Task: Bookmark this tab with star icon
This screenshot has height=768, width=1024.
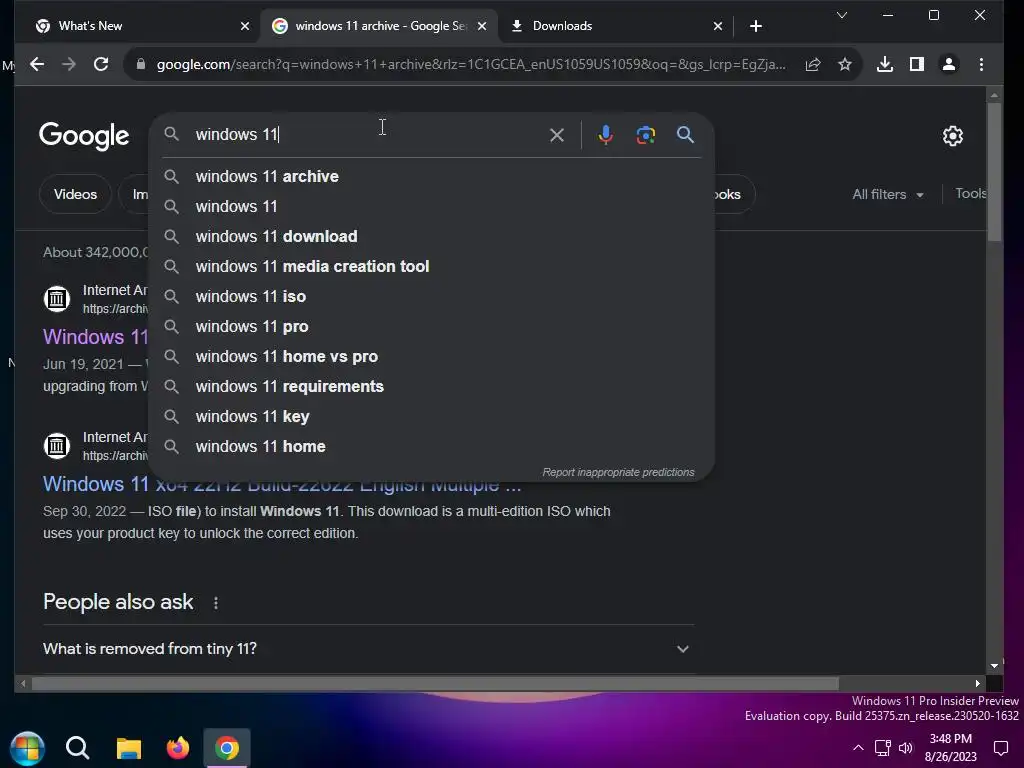Action: 845,64
